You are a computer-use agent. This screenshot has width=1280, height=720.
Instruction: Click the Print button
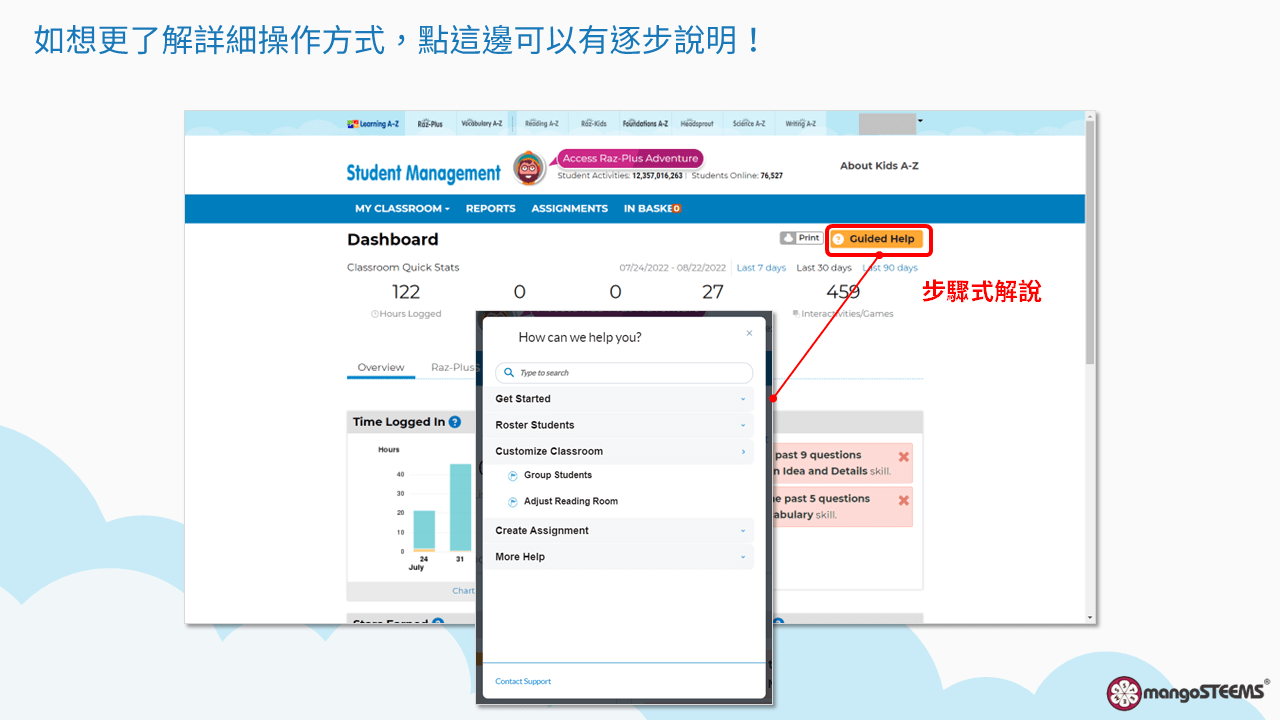pyautogui.click(x=801, y=238)
